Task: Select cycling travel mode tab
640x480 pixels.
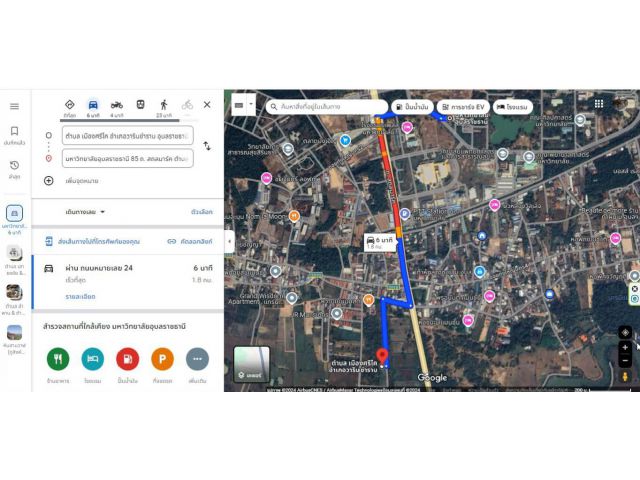Action: click(187, 105)
